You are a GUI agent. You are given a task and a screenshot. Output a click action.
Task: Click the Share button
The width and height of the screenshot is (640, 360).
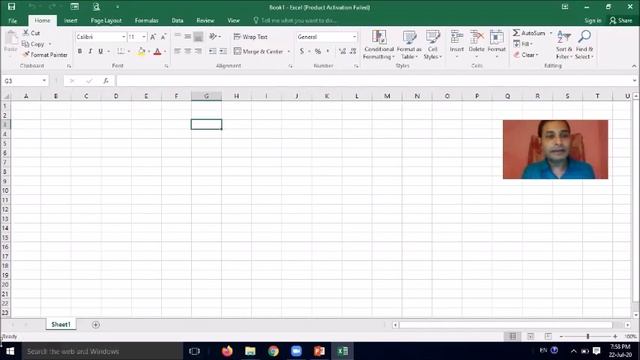(x=621, y=20)
